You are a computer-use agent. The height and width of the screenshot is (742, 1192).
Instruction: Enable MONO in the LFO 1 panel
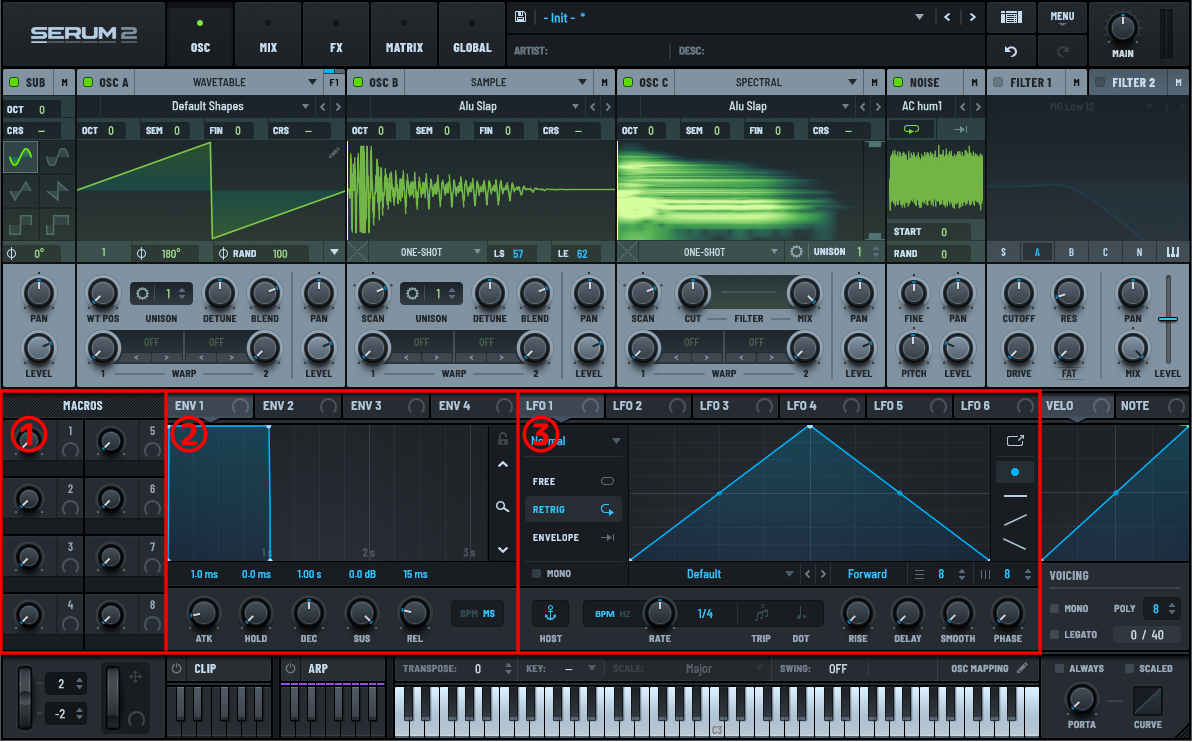(x=538, y=573)
